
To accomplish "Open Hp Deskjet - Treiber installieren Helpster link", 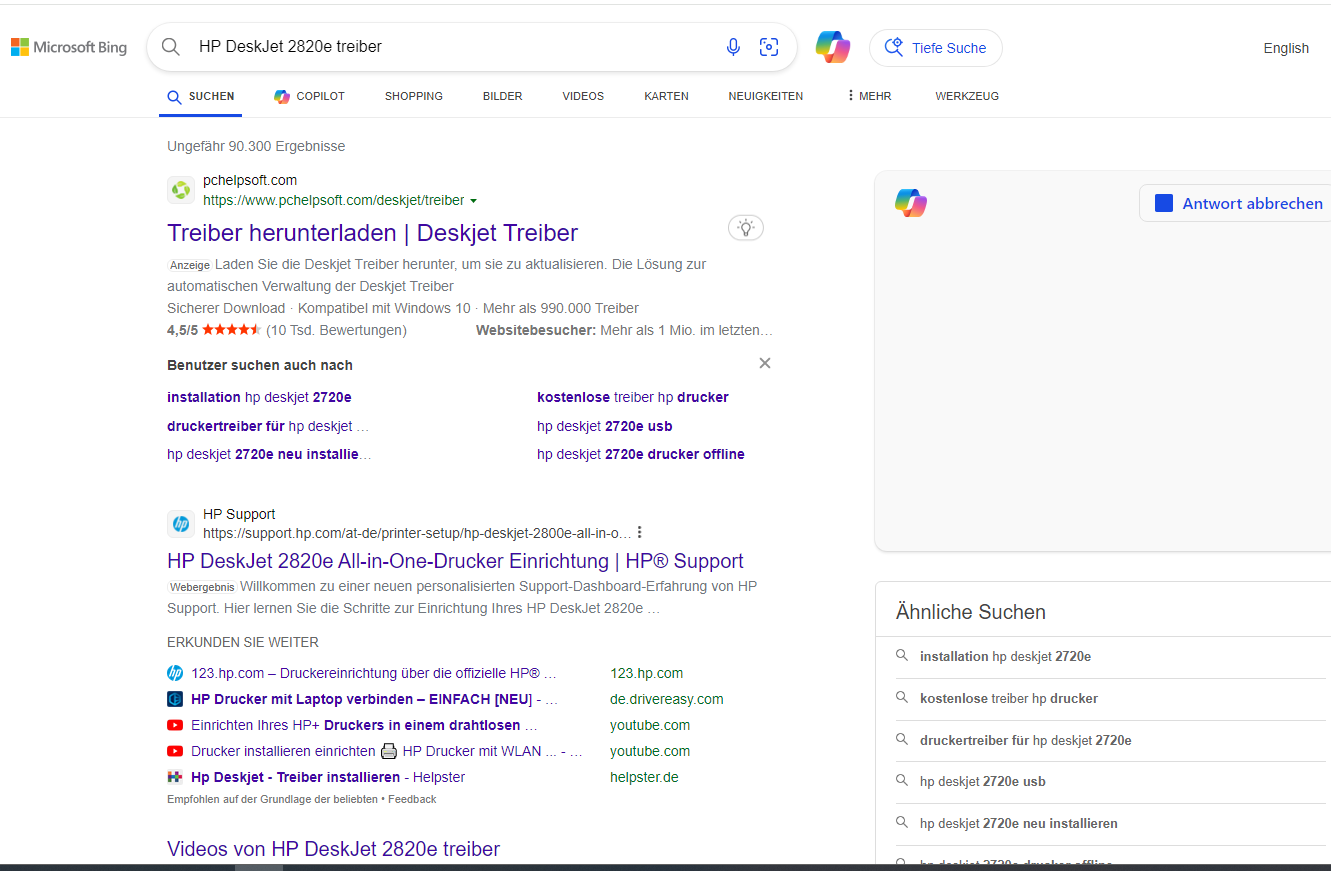I will click(x=328, y=778).
